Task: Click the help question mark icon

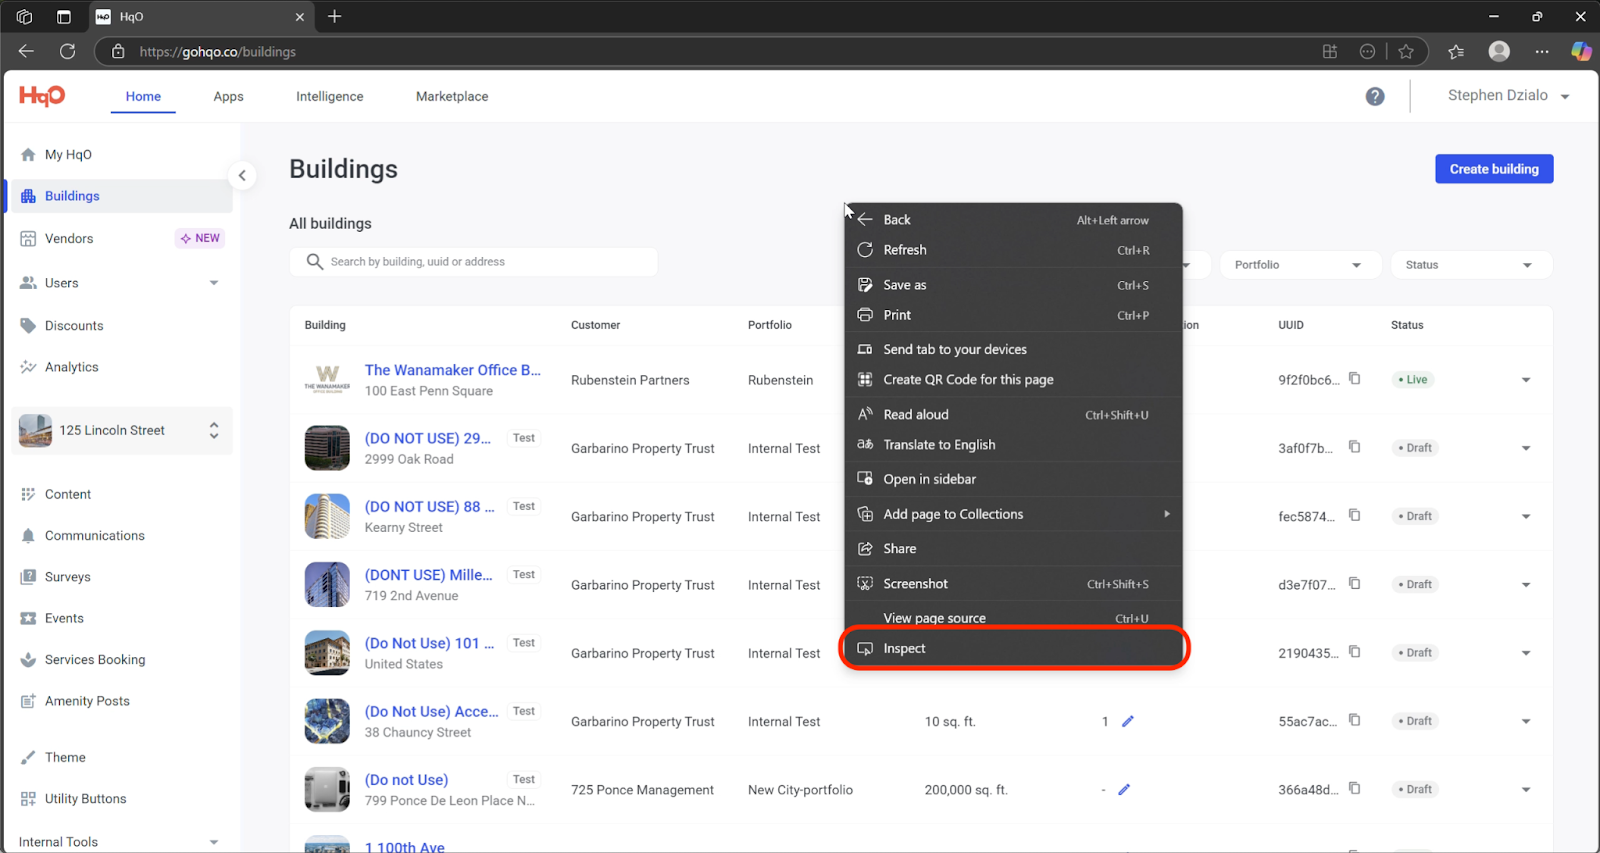Action: pos(1375,96)
